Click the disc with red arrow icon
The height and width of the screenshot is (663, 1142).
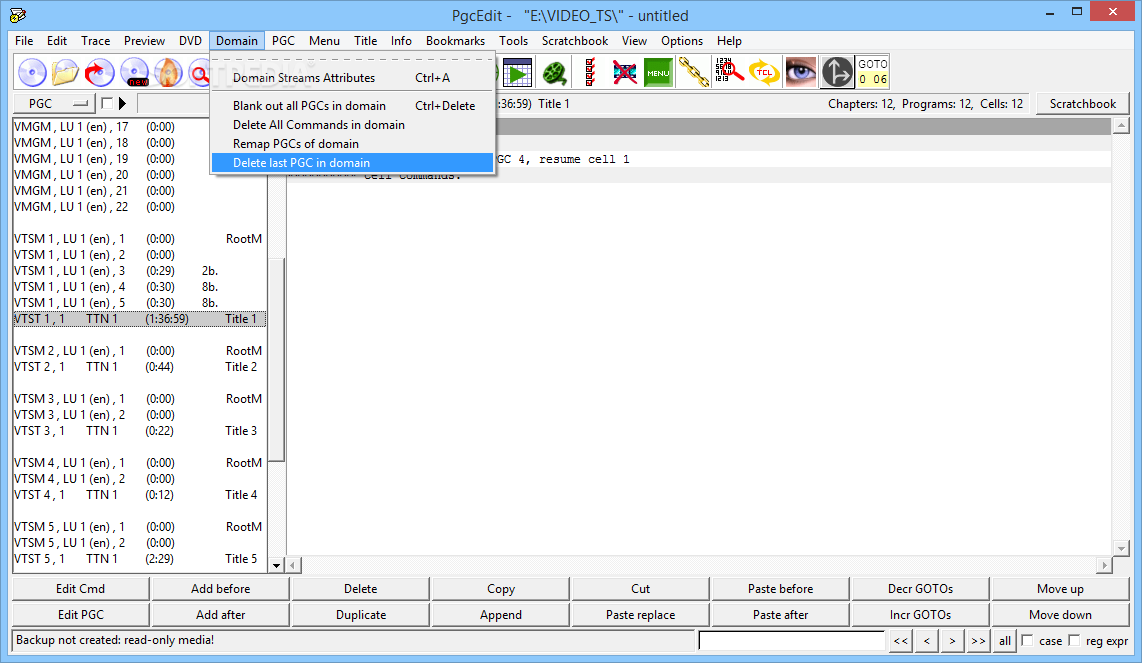tap(100, 72)
